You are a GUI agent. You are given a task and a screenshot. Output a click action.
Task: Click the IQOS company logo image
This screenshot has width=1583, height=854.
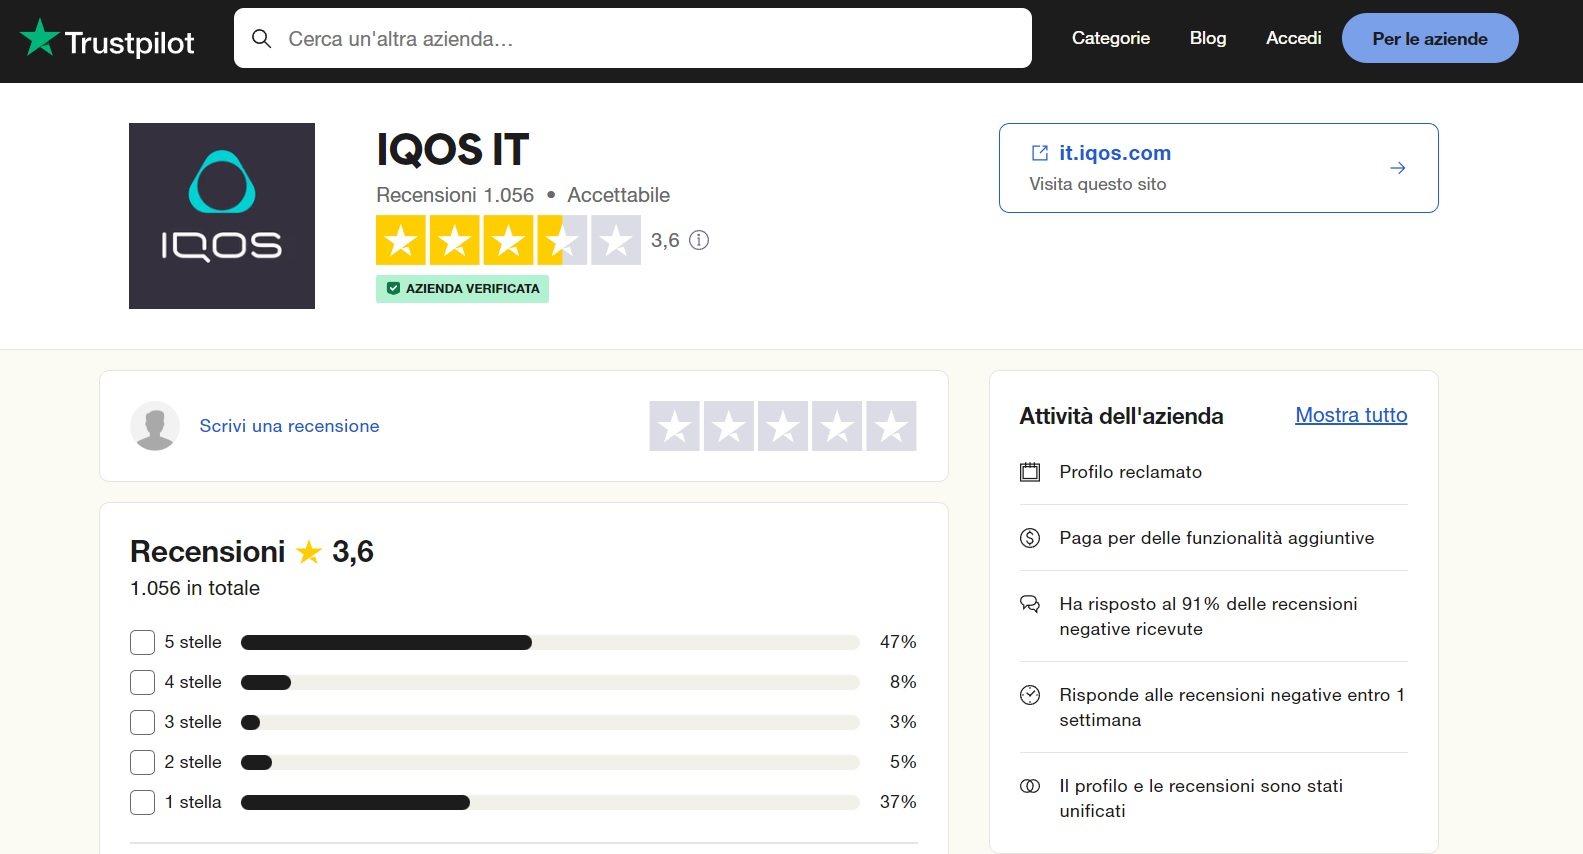222,216
